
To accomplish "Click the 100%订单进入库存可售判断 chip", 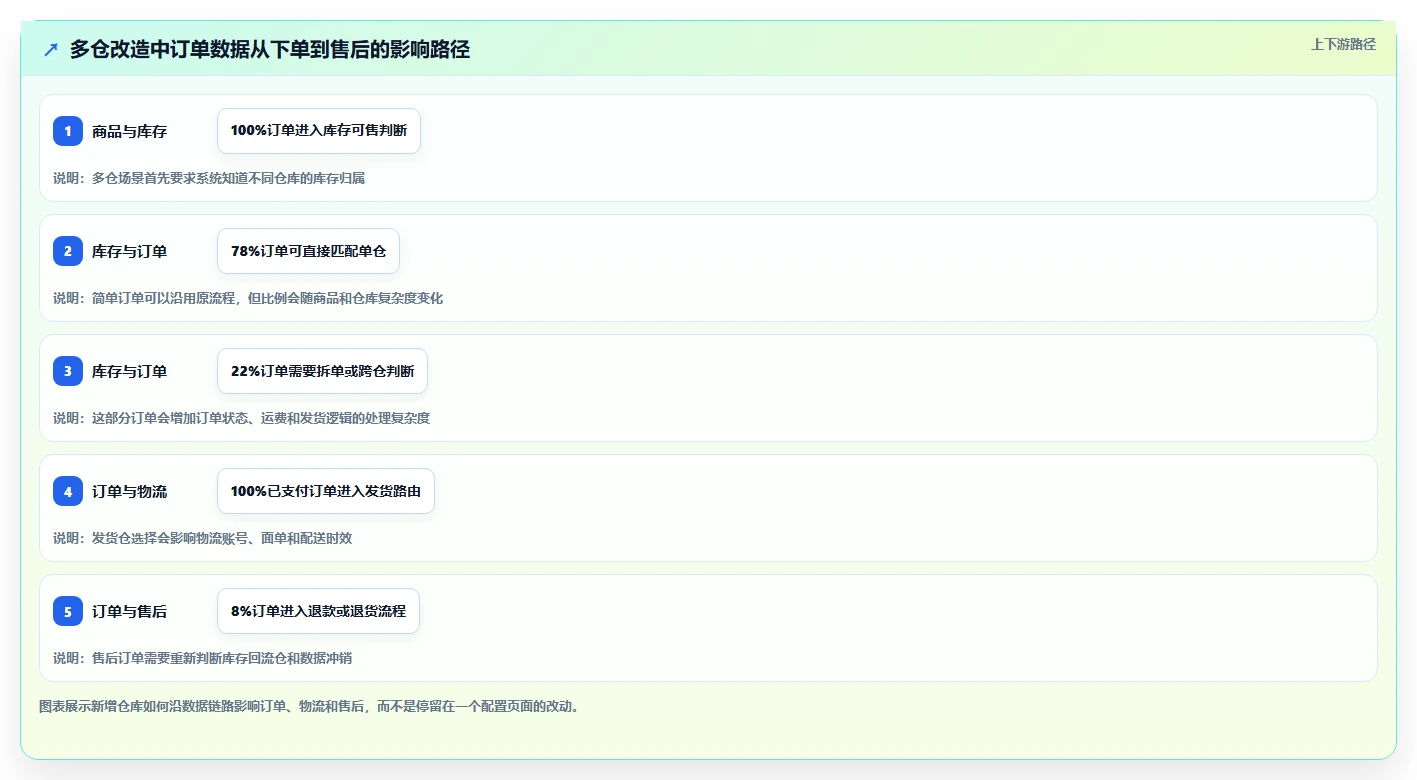I will click(319, 131).
